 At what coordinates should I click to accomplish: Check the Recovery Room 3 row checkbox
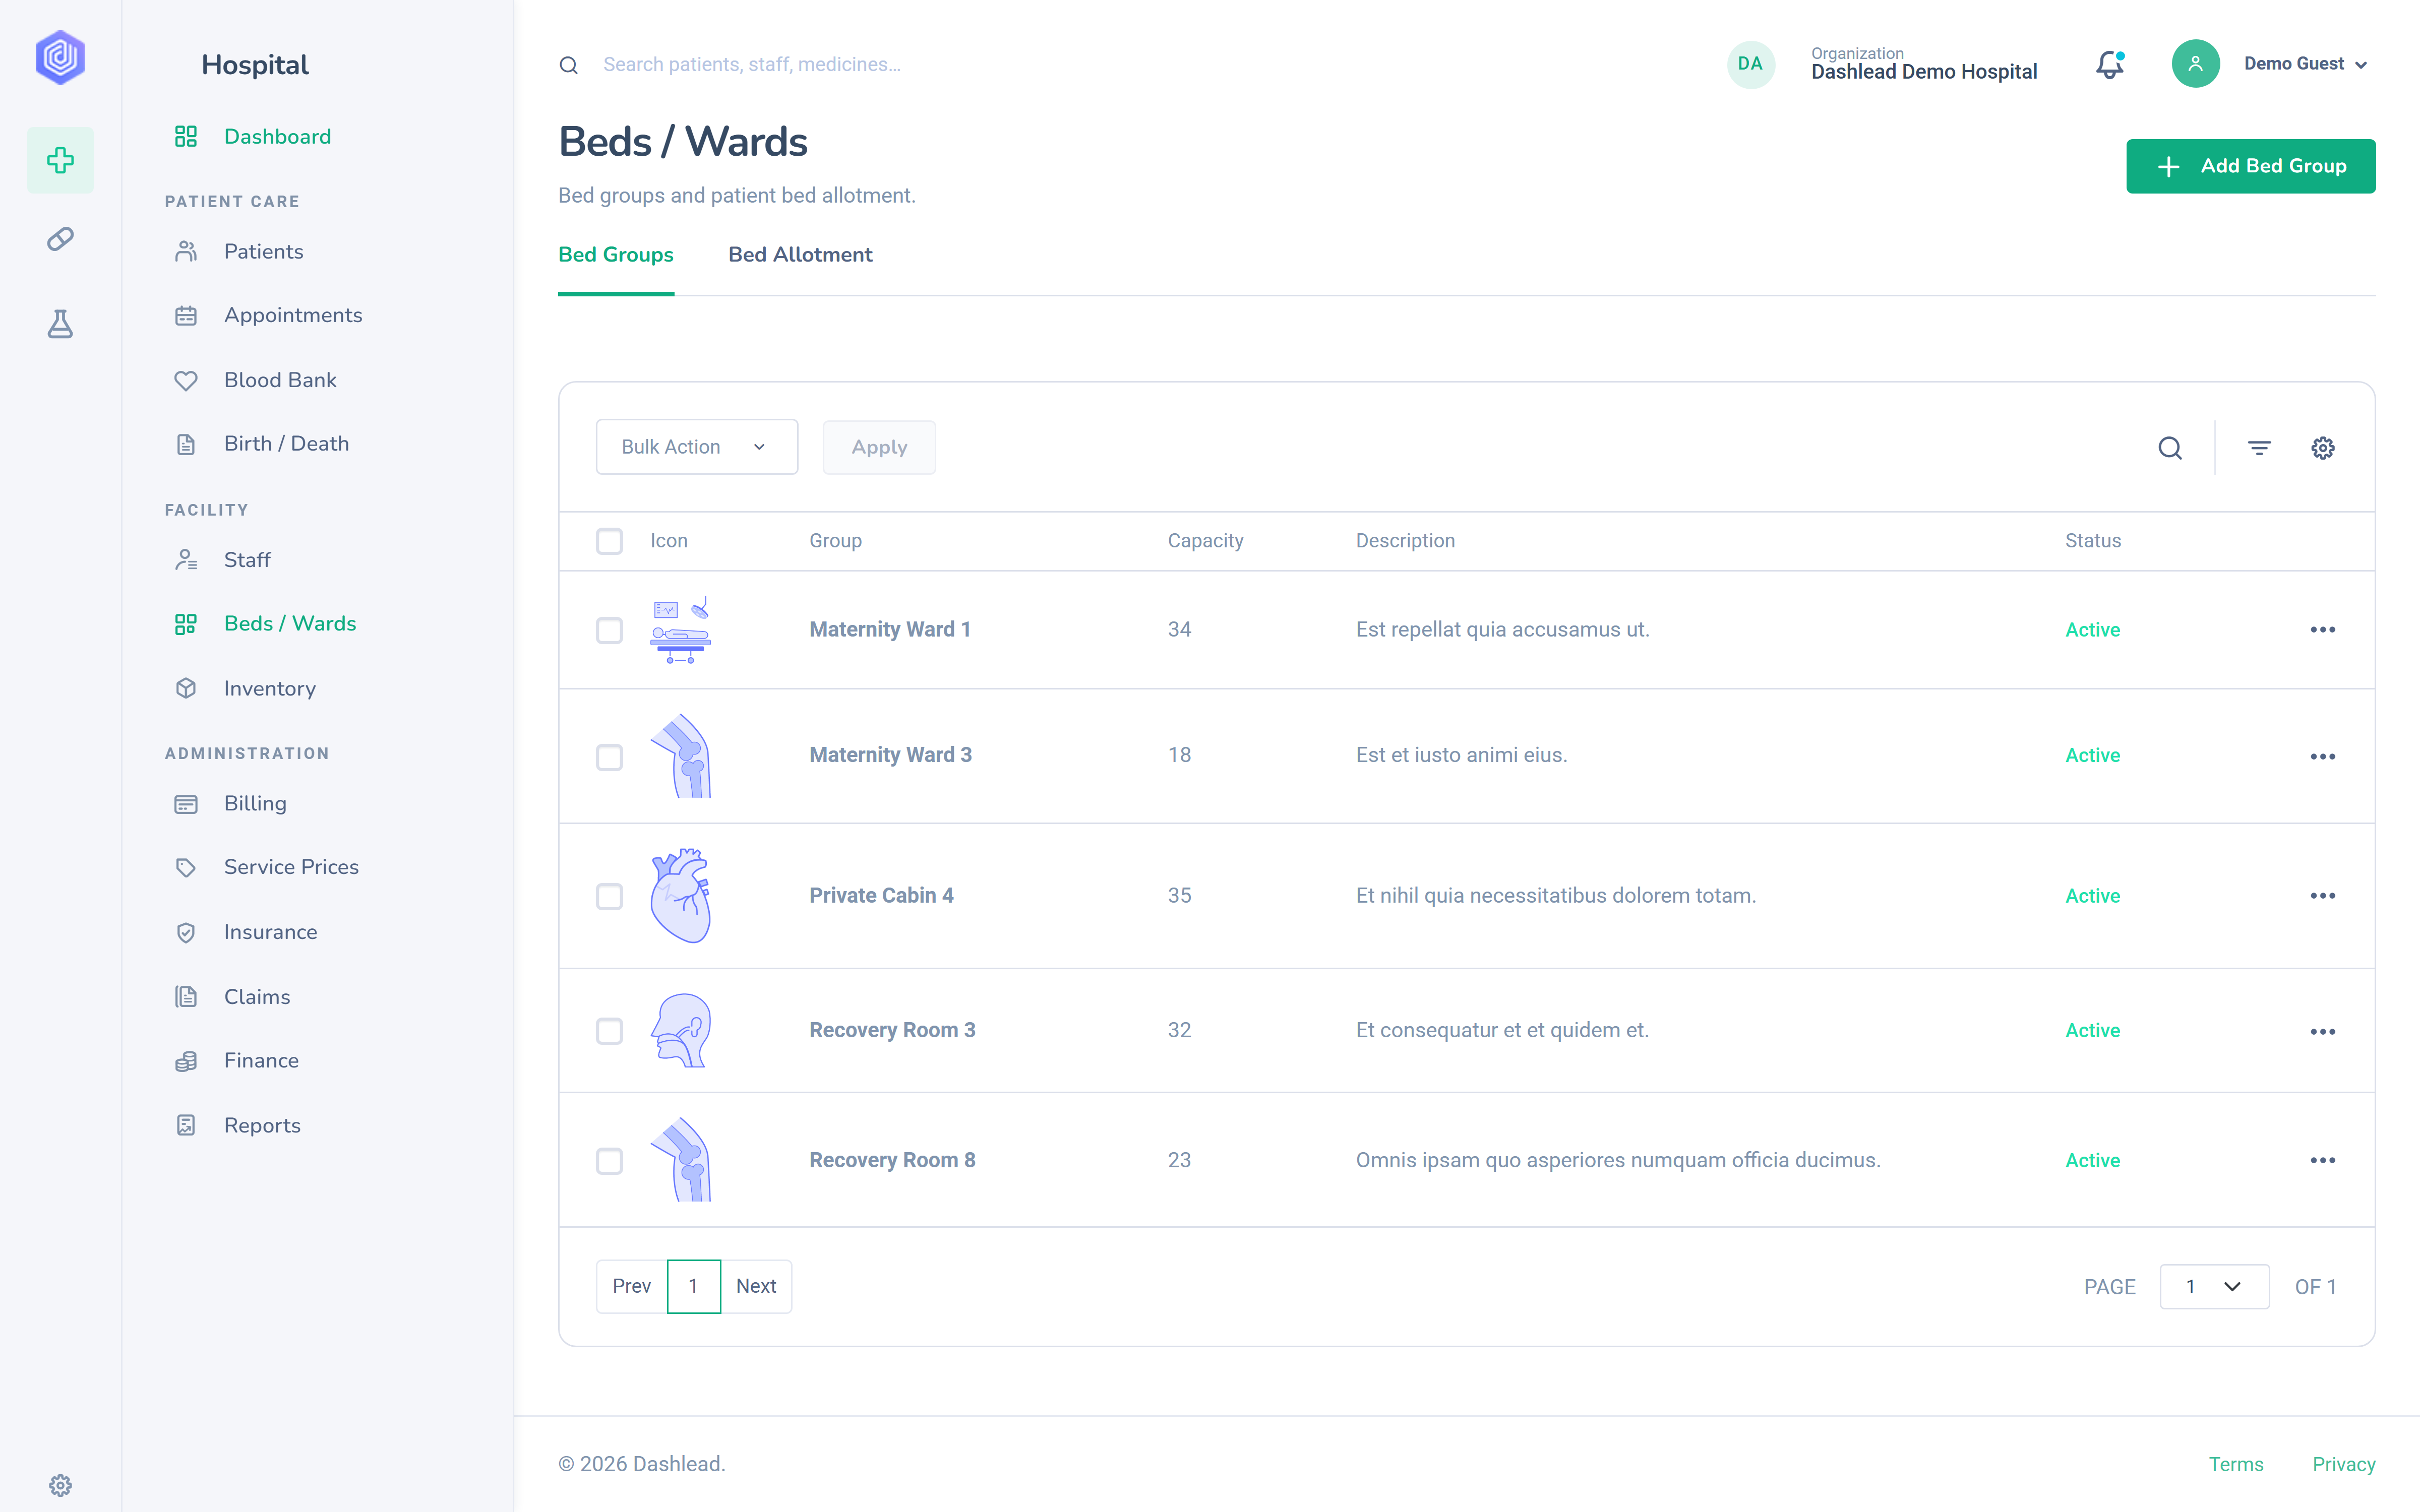[x=609, y=1031]
